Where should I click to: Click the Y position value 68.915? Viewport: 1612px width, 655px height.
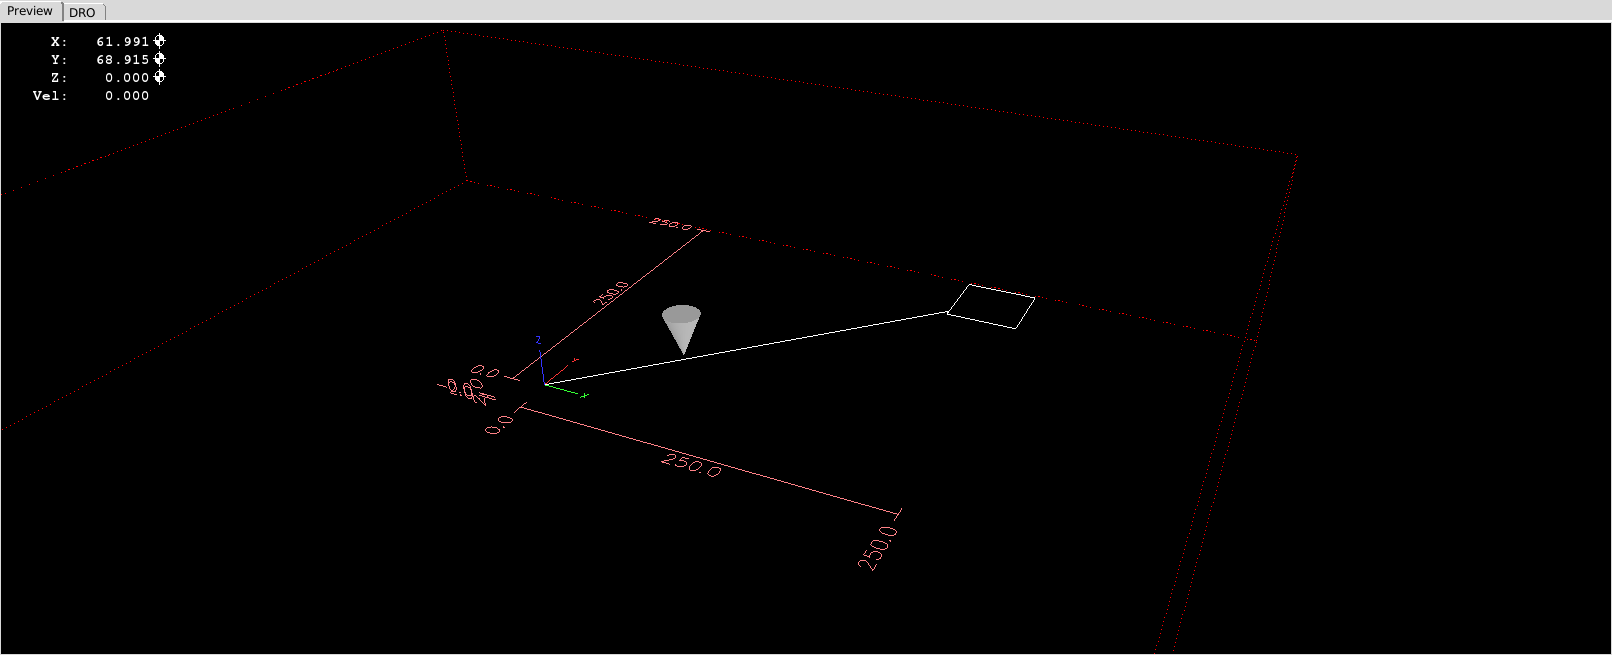pyautogui.click(x=122, y=59)
